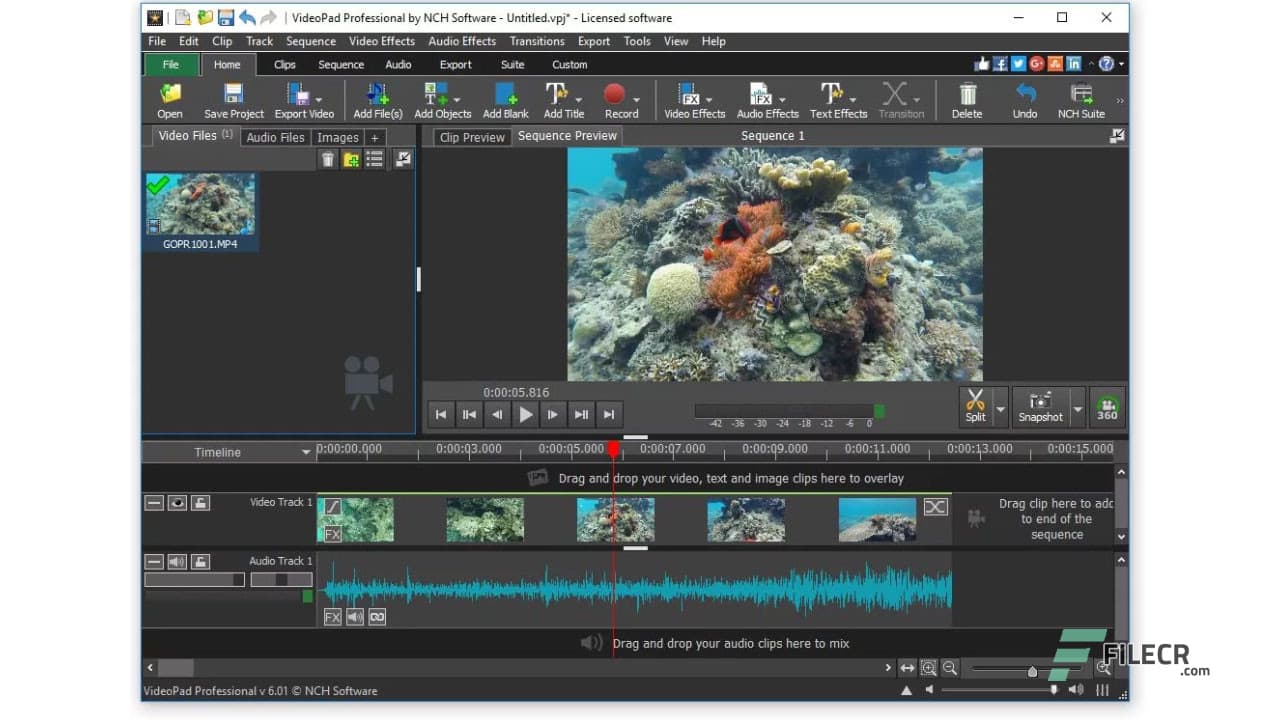This screenshot has height=720, width=1280.
Task: Toggle the lock on Video Track 1
Action: (200, 503)
